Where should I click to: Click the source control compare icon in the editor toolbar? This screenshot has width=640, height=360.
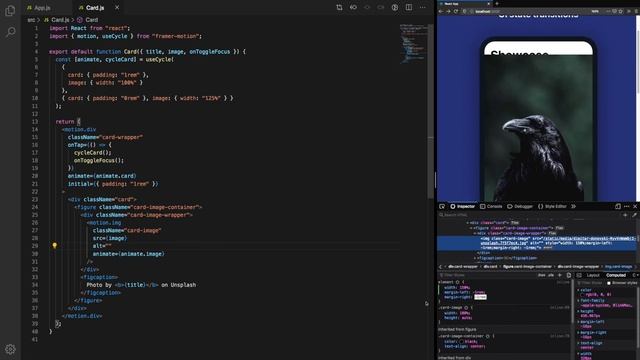tap(339, 7)
